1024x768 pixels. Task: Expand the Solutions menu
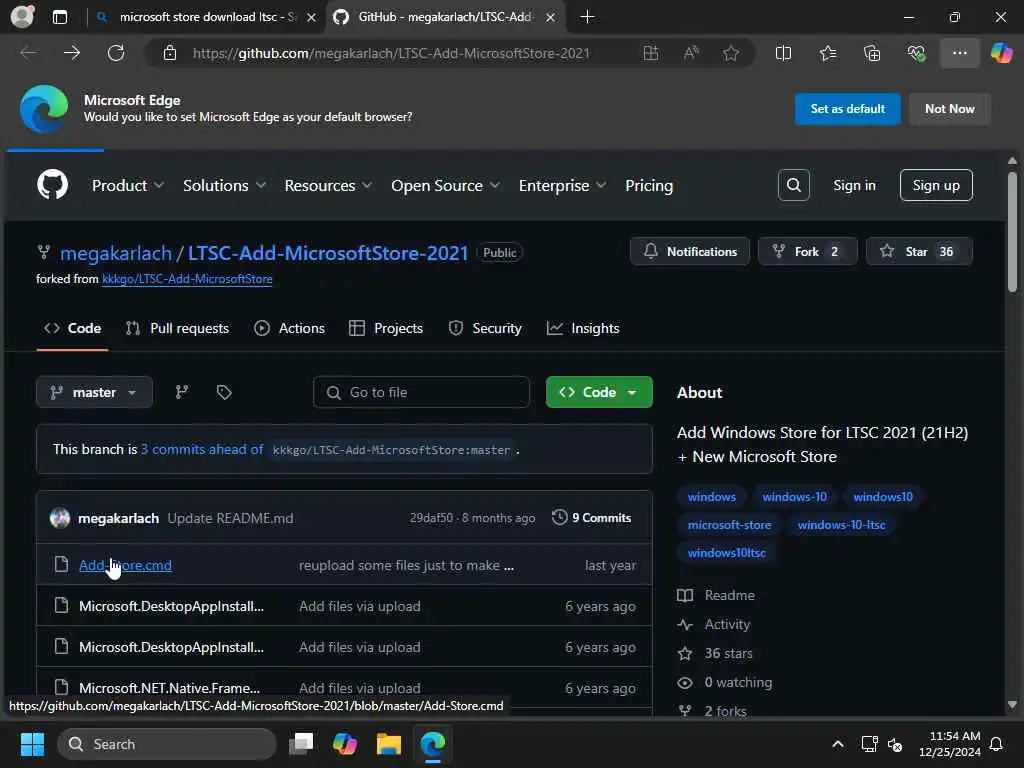(224, 185)
